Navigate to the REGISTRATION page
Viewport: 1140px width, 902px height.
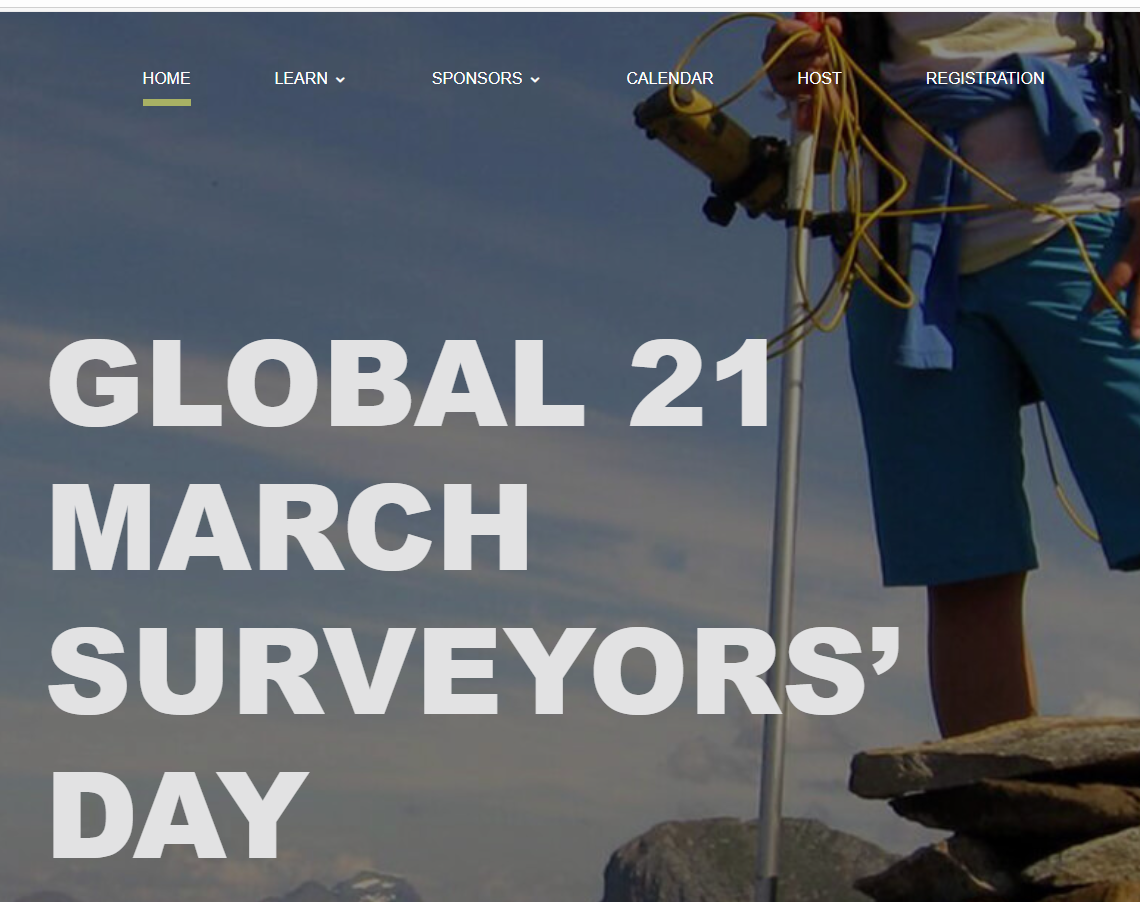click(984, 78)
